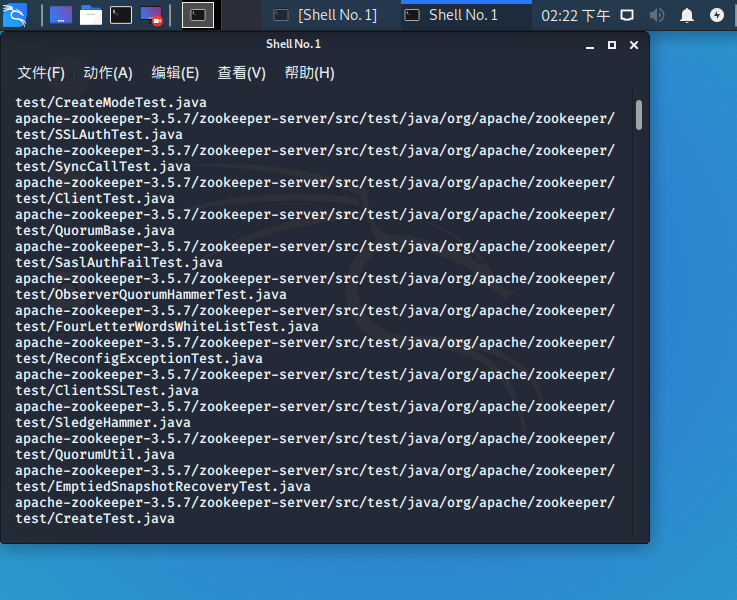This screenshot has width=737, height=600.
Task: Click test/ReconfigExceptionTest.java line
Action: pos(139,358)
